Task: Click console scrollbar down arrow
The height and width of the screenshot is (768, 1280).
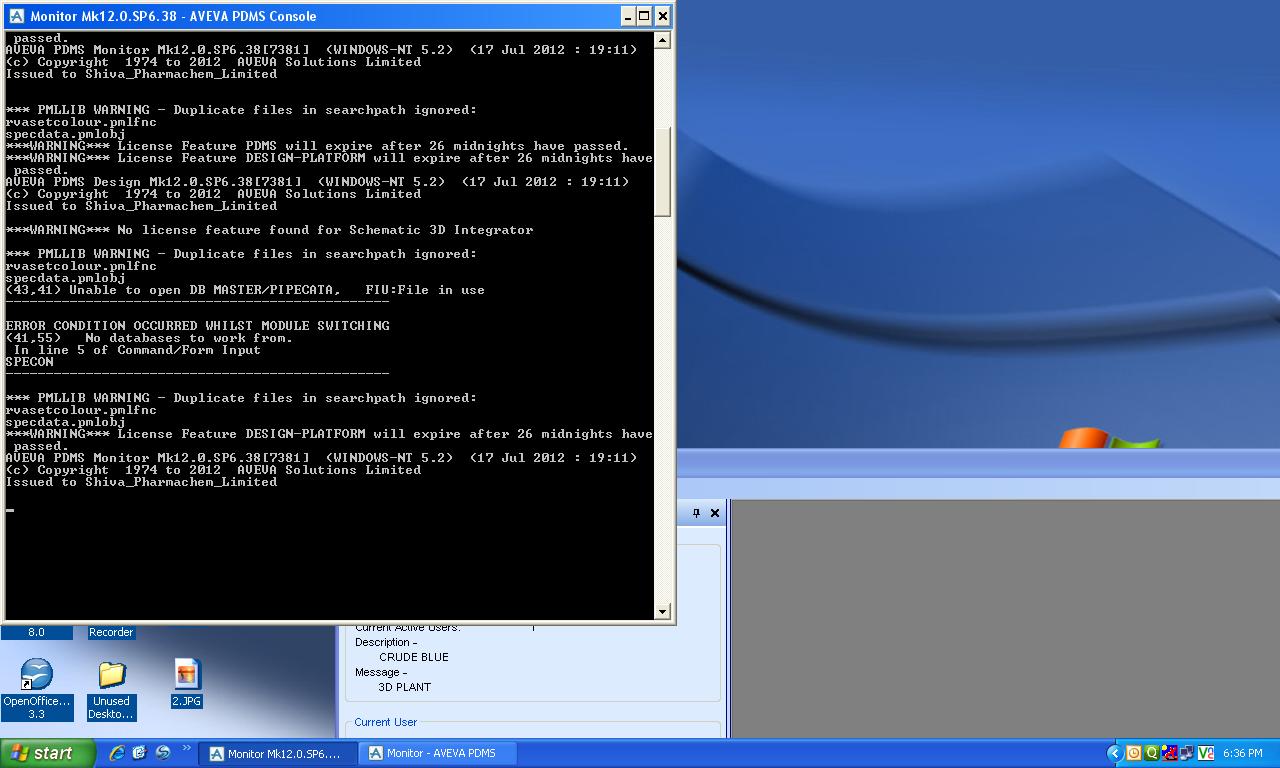Action: point(662,611)
